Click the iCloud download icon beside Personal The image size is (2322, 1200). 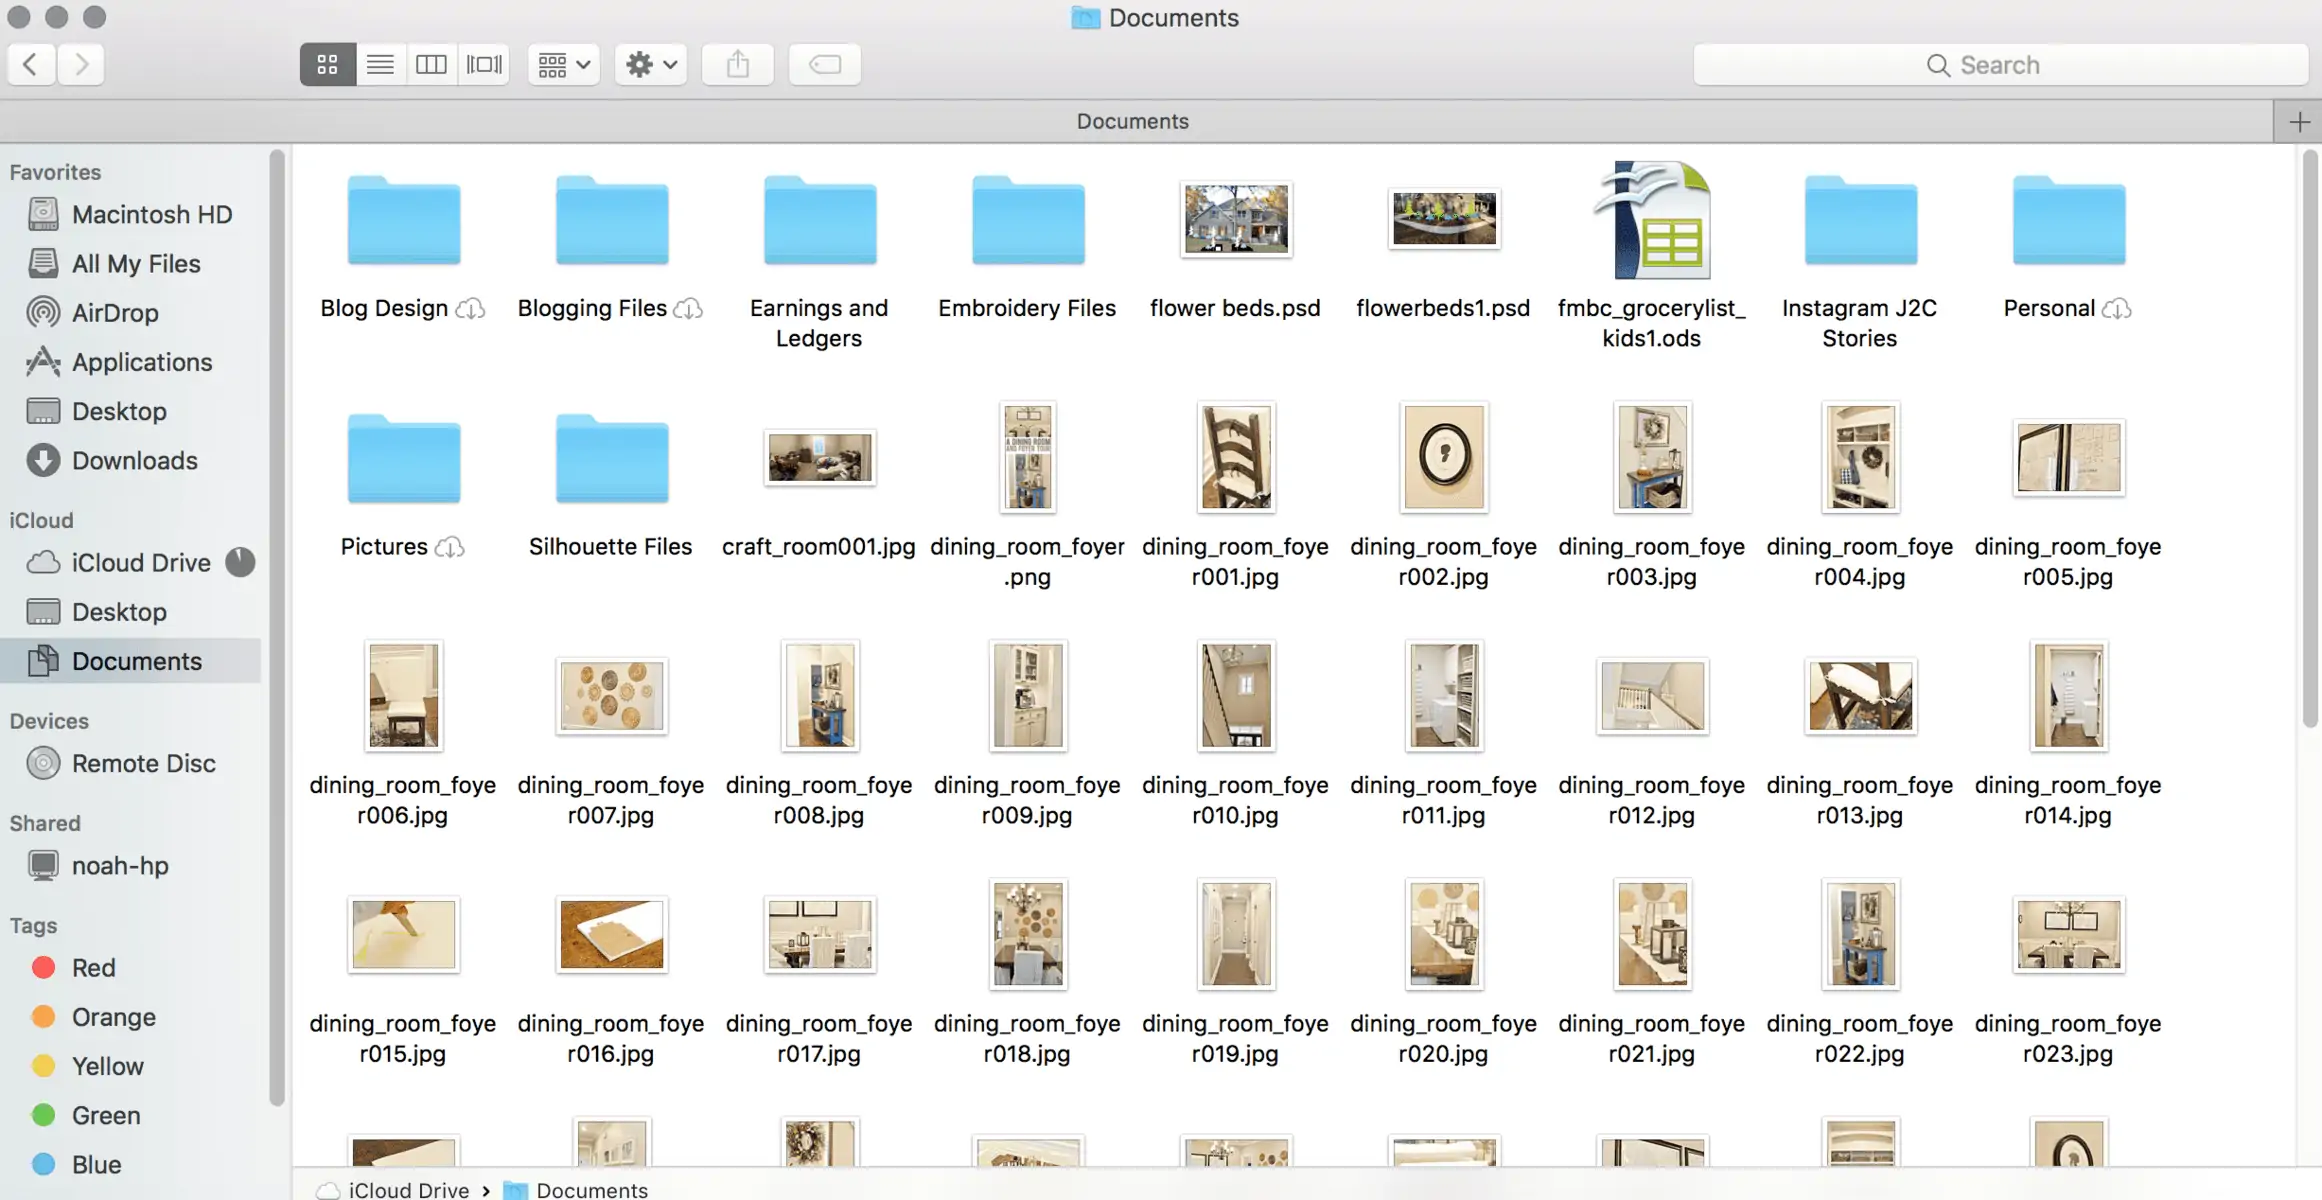click(2117, 309)
